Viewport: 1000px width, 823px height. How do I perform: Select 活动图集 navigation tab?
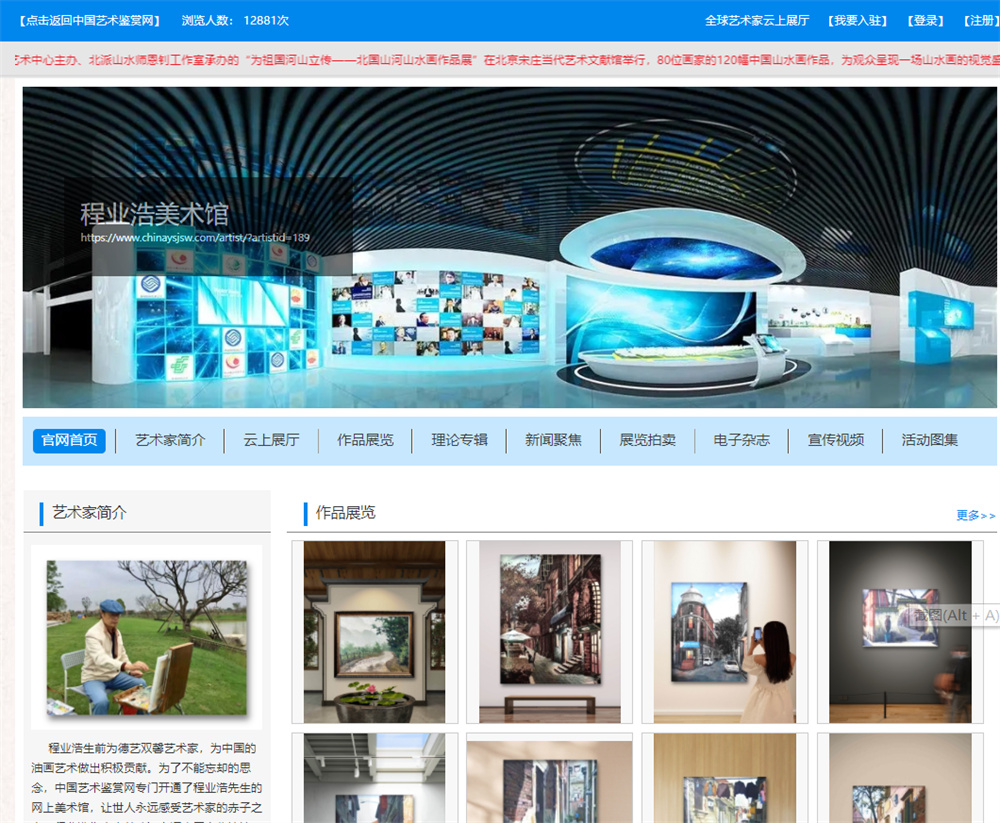coord(929,440)
